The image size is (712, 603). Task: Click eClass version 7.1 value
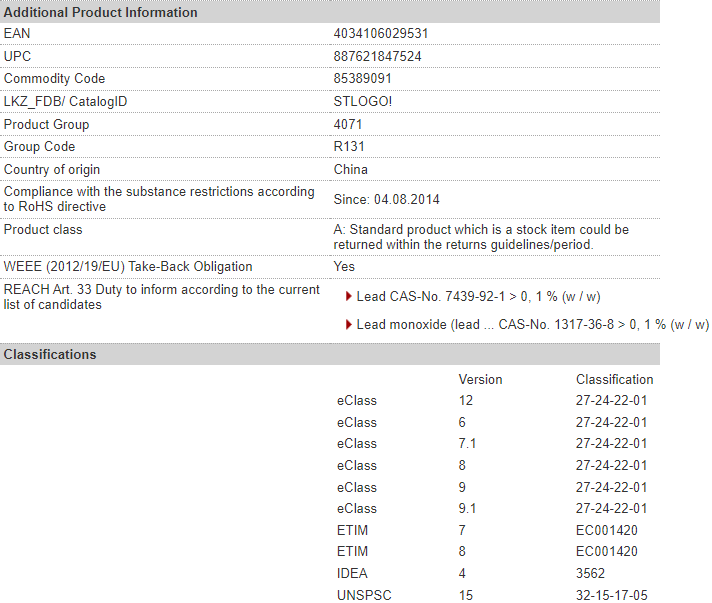point(467,443)
